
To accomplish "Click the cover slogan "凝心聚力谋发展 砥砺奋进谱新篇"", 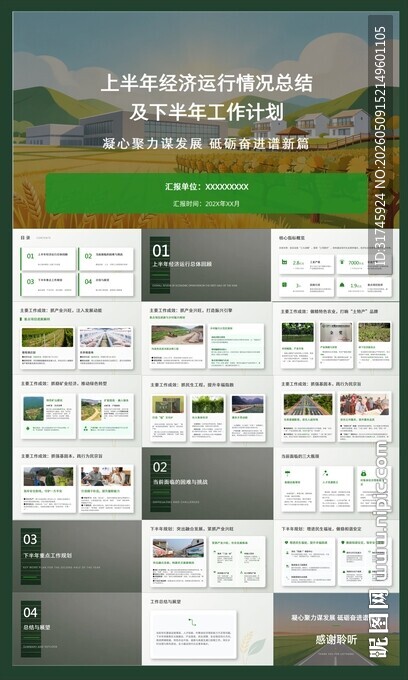I will (x=206, y=144).
